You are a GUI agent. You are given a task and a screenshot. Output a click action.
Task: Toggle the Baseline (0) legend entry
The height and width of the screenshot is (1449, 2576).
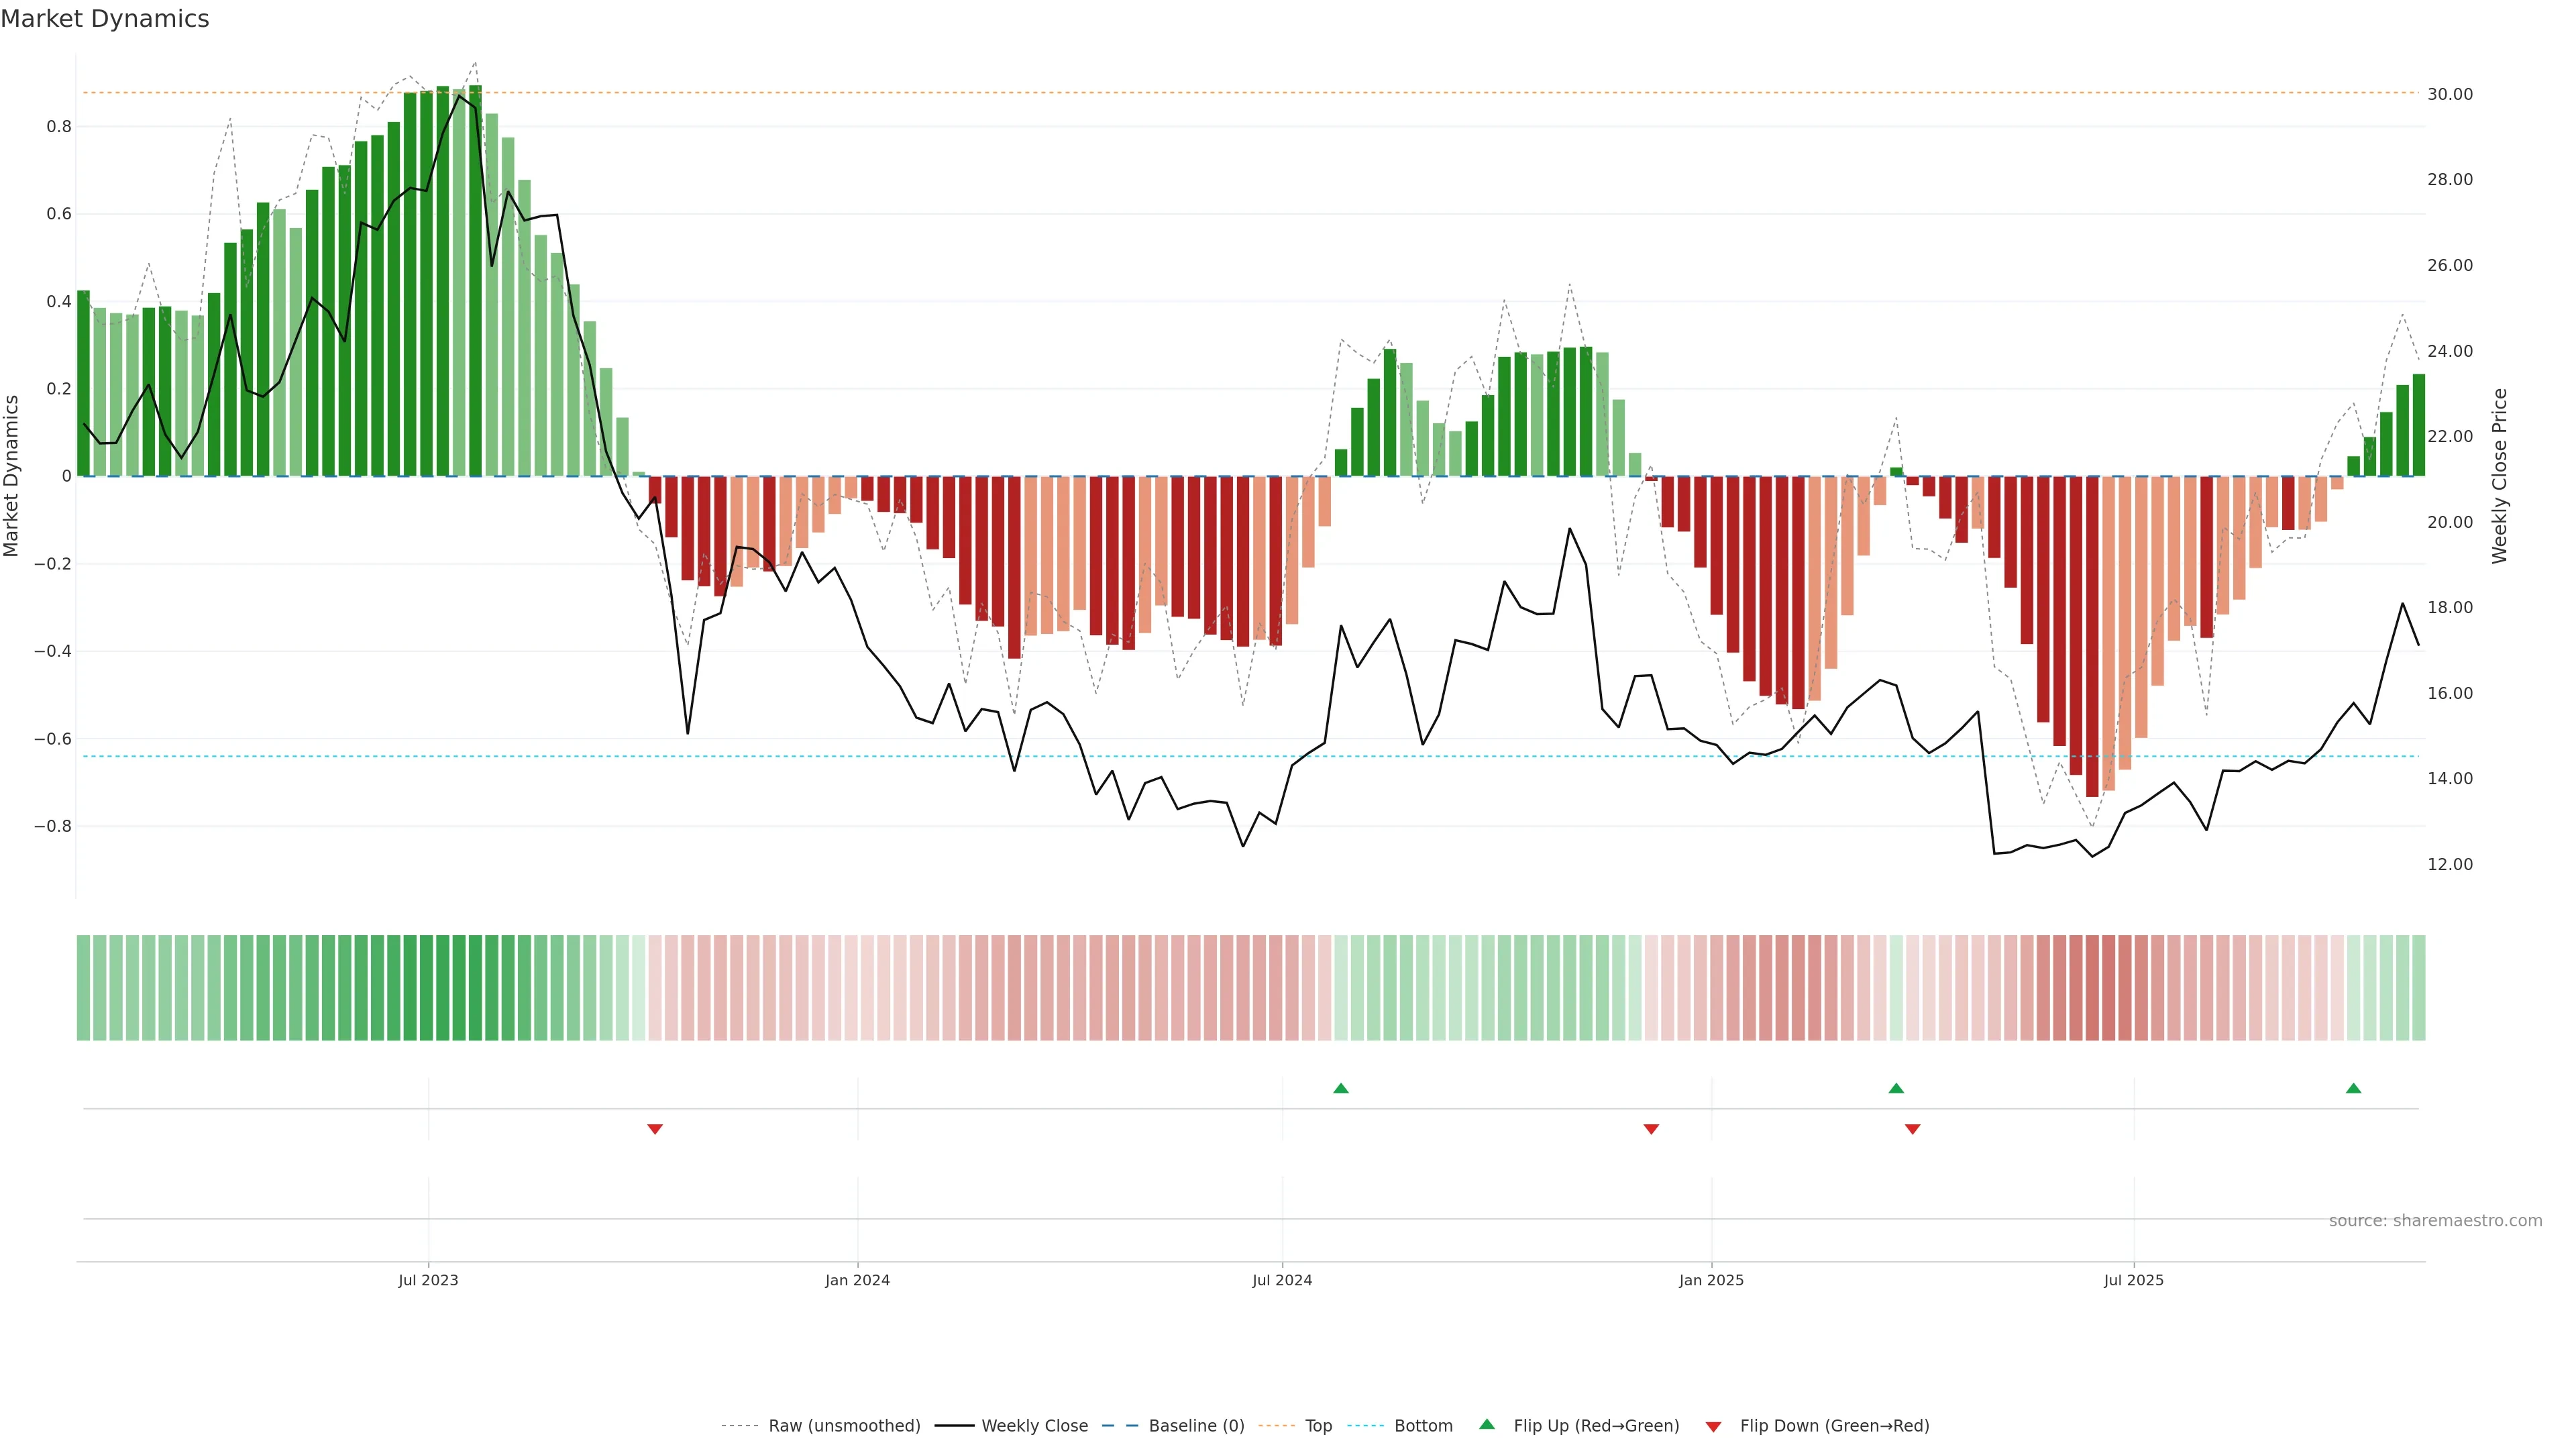(x=1196, y=1426)
